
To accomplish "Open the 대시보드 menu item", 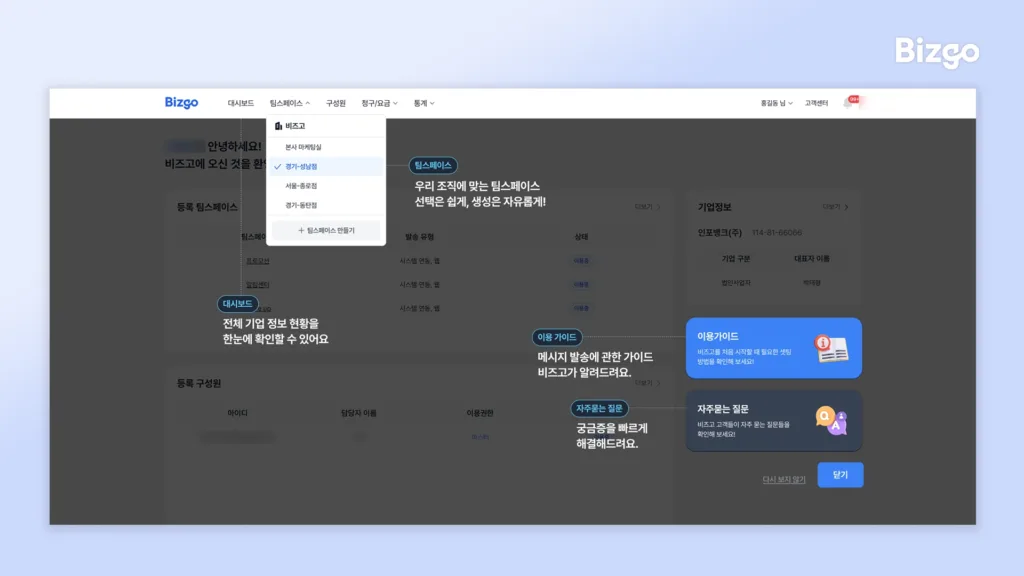I will coord(240,103).
